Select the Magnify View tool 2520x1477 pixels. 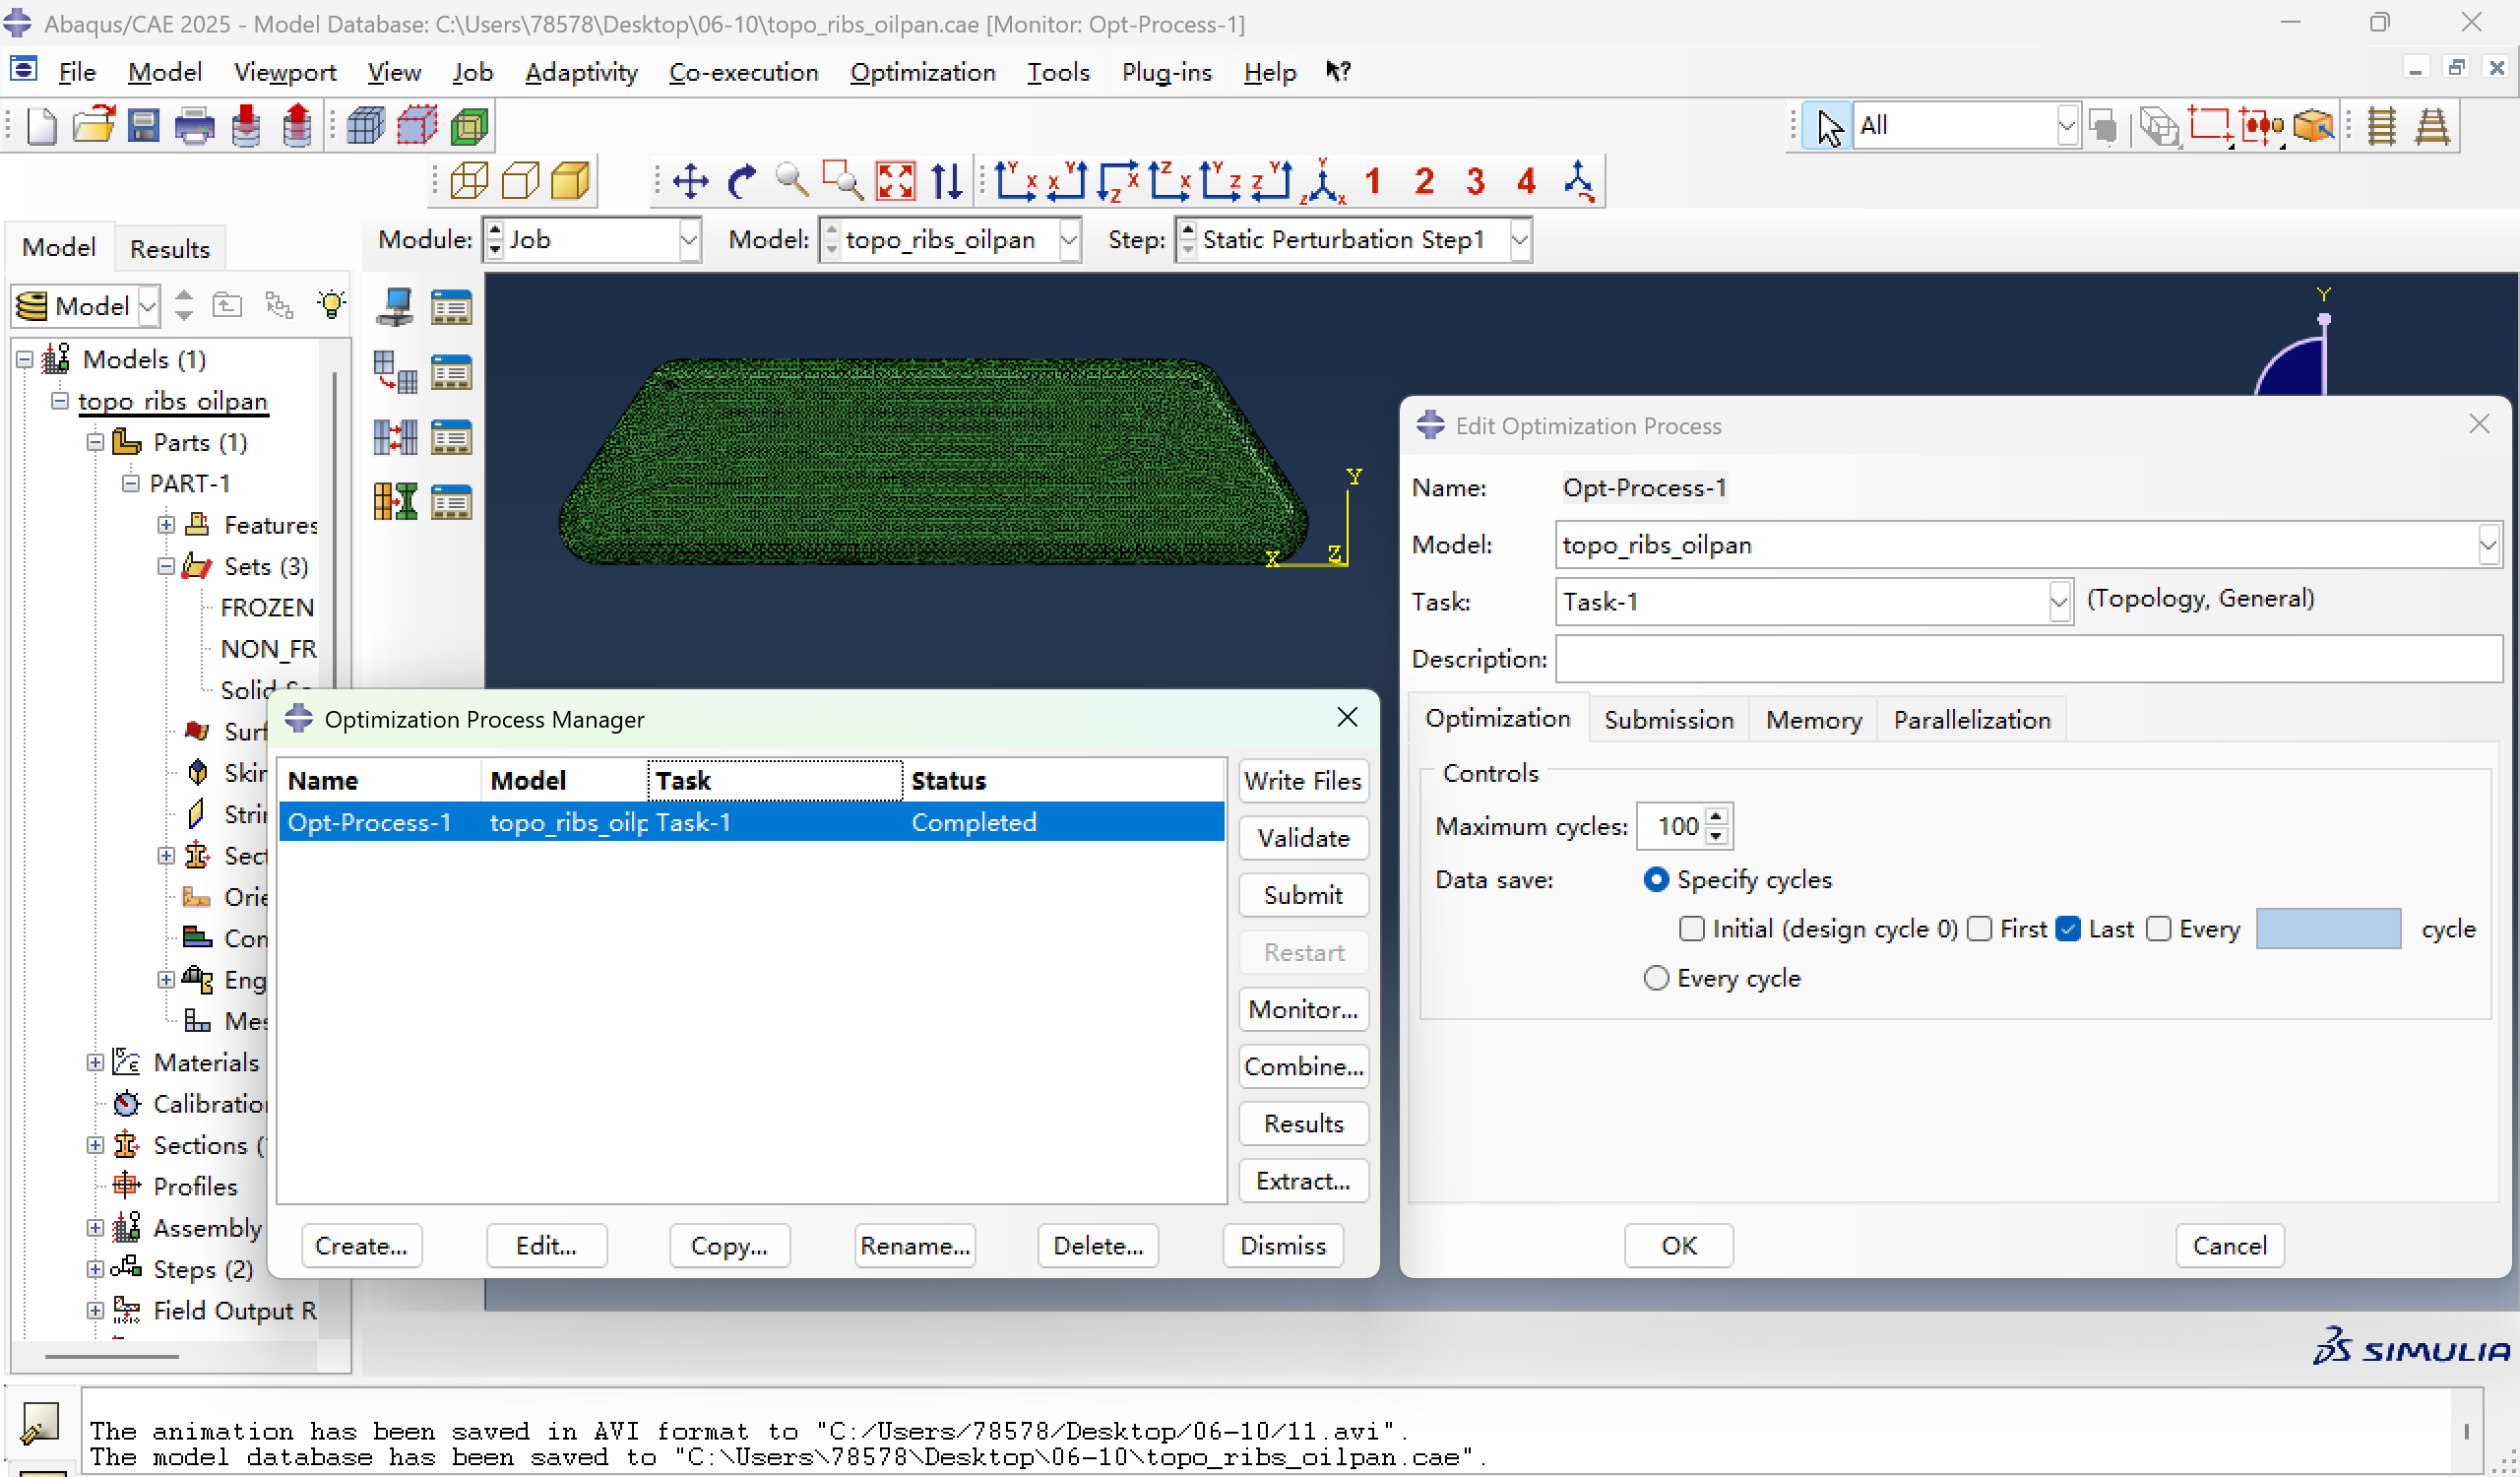792,182
